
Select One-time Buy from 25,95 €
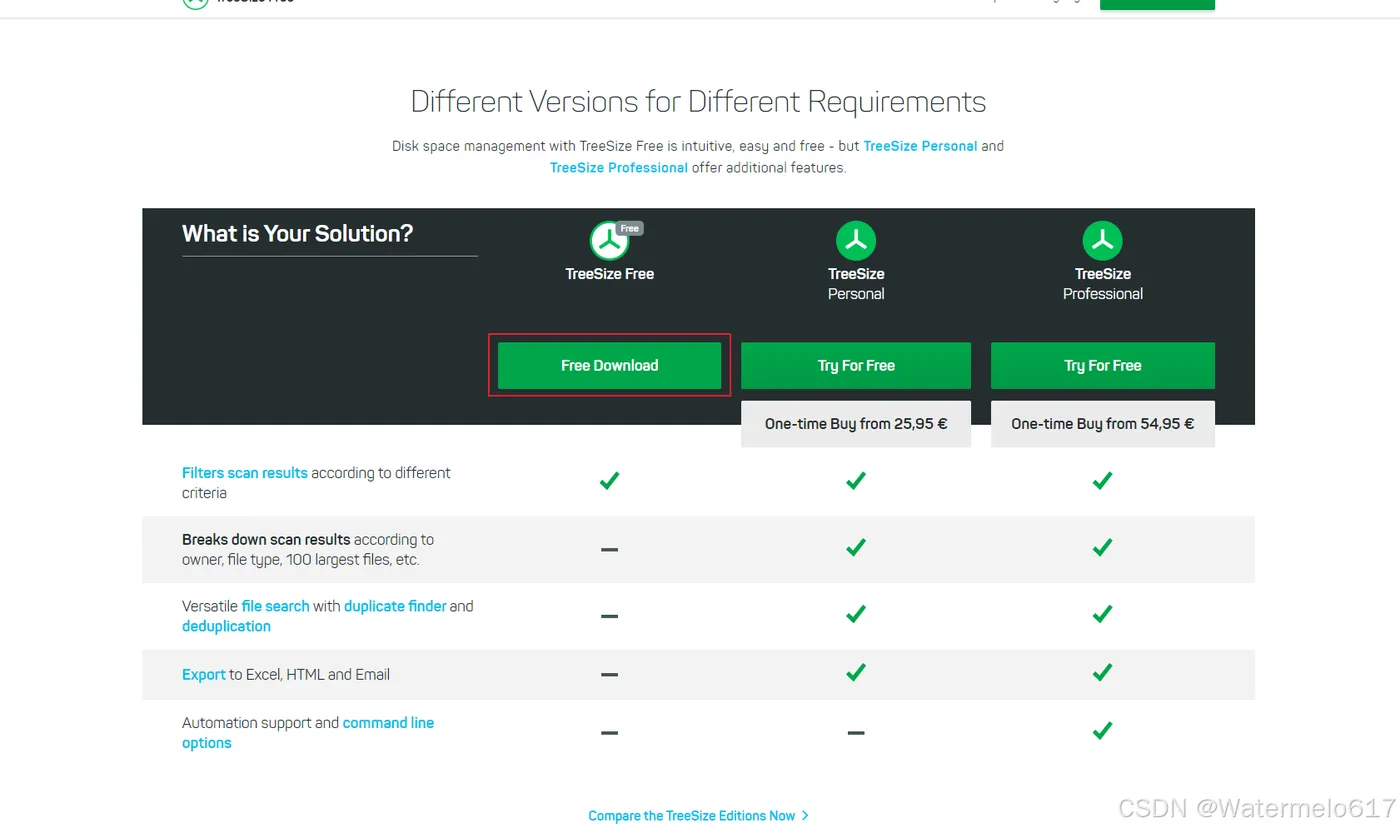click(x=856, y=424)
